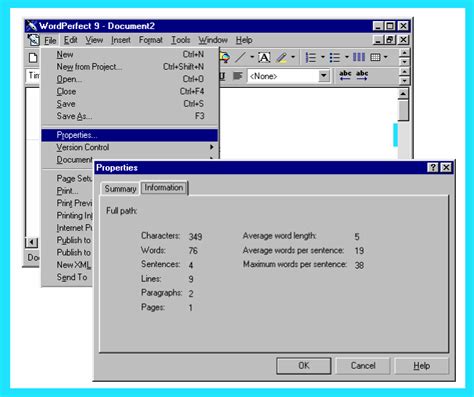This screenshot has width=474, height=397.
Task: Click the Text Box icon
Action: tap(264, 57)
